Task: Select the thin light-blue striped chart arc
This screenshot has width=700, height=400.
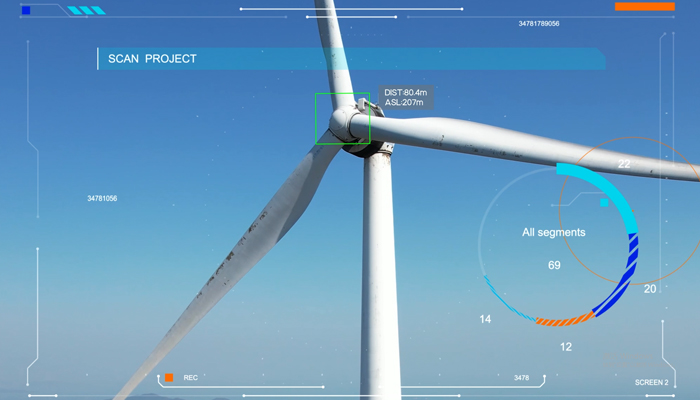Action: pos(503,300)
